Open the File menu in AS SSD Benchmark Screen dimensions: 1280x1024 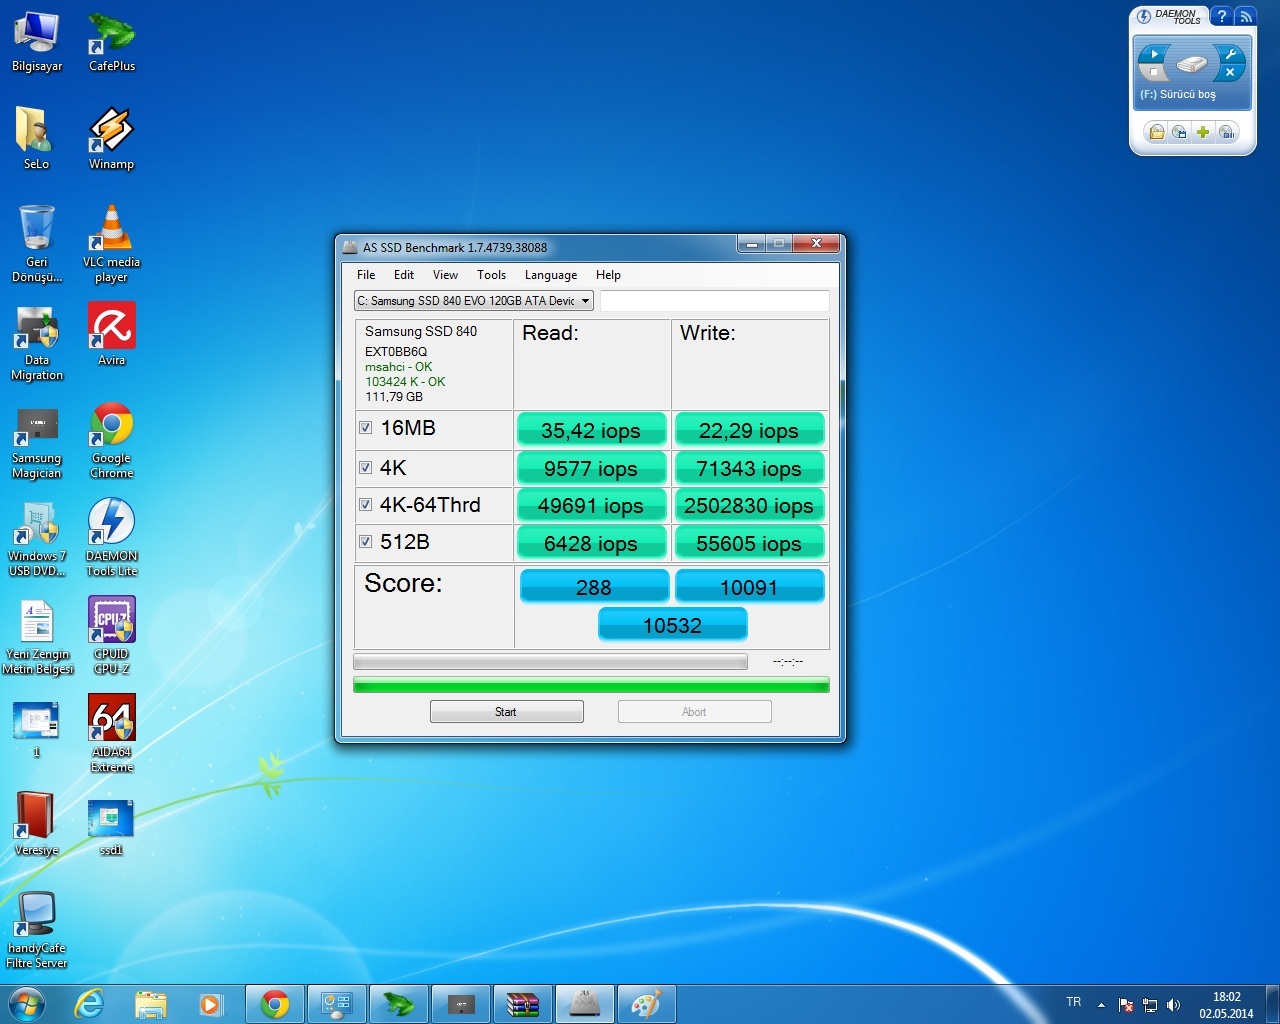coord(366,275)
